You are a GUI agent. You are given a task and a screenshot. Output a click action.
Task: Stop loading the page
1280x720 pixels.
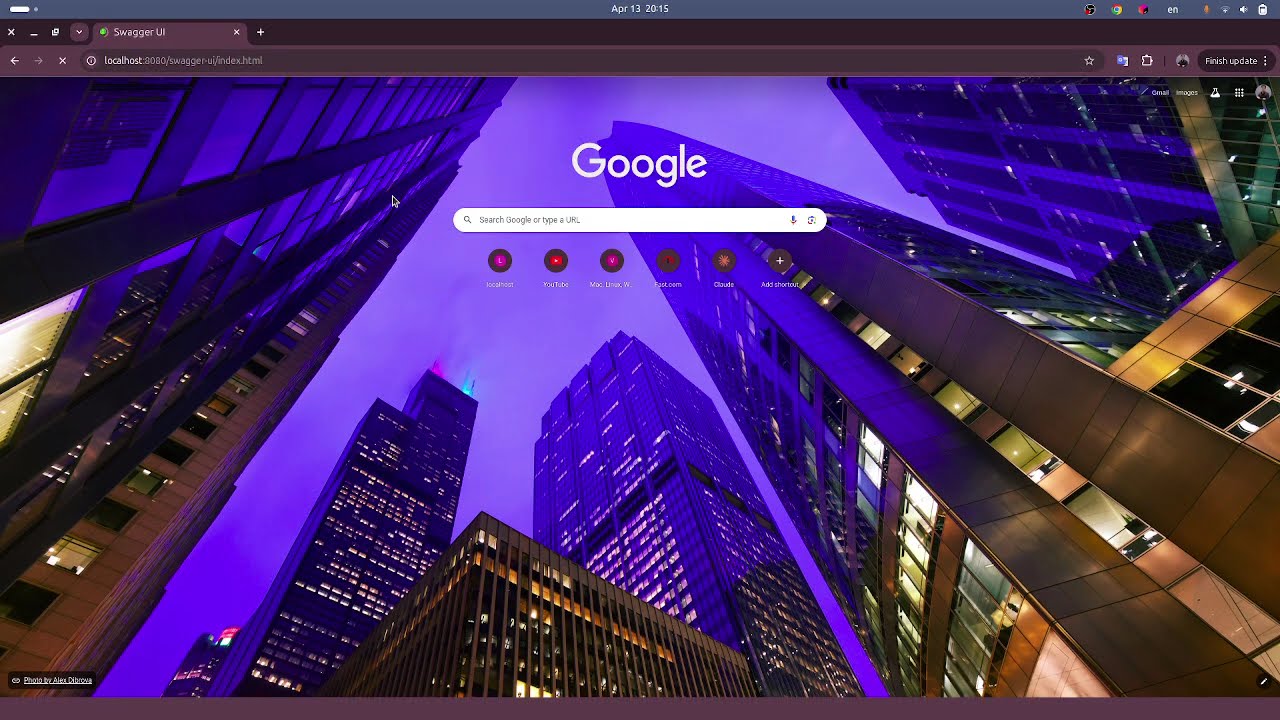62,61
